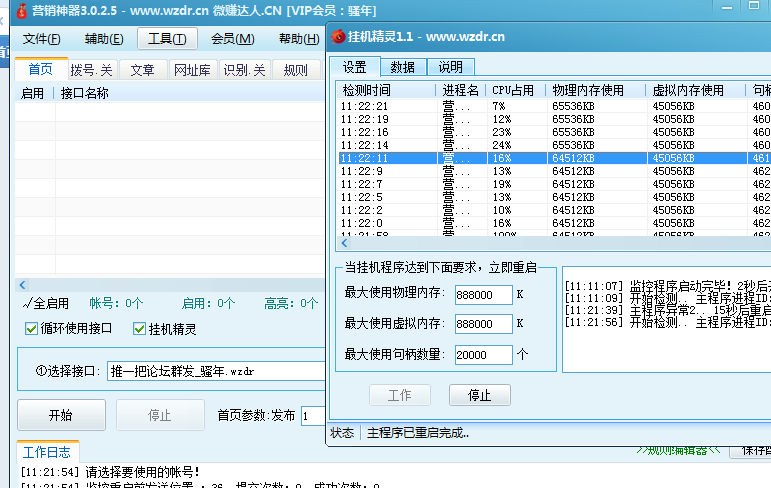The width and height of the screenshot is (771, 488).
Task: Switch to the 识别.关 tab
Action: click(x=244, y=70)
